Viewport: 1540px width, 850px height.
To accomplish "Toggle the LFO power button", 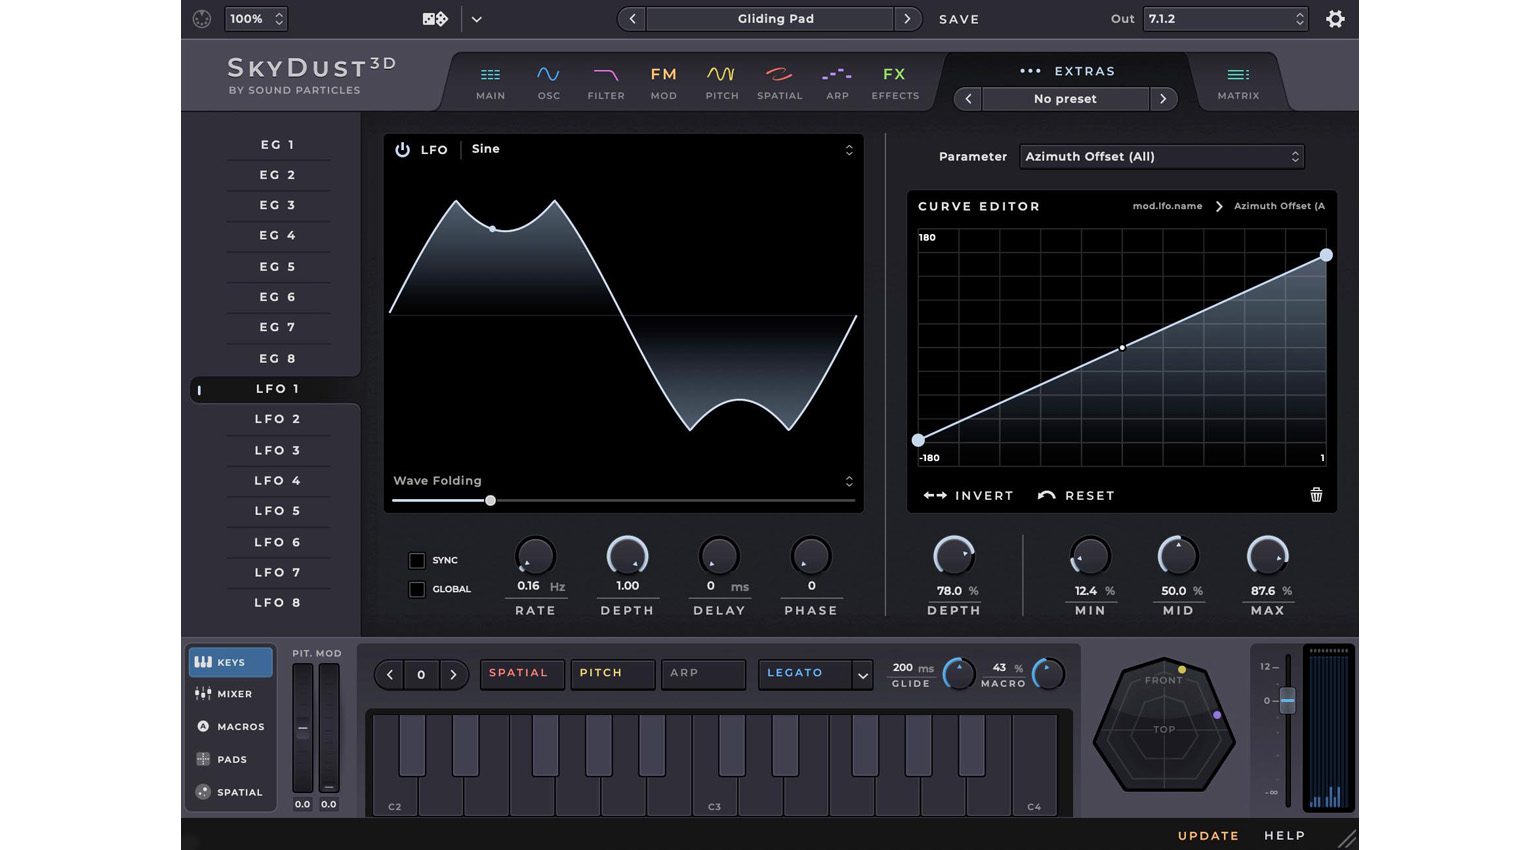I will pyautogui.click(x=402, y=150).
